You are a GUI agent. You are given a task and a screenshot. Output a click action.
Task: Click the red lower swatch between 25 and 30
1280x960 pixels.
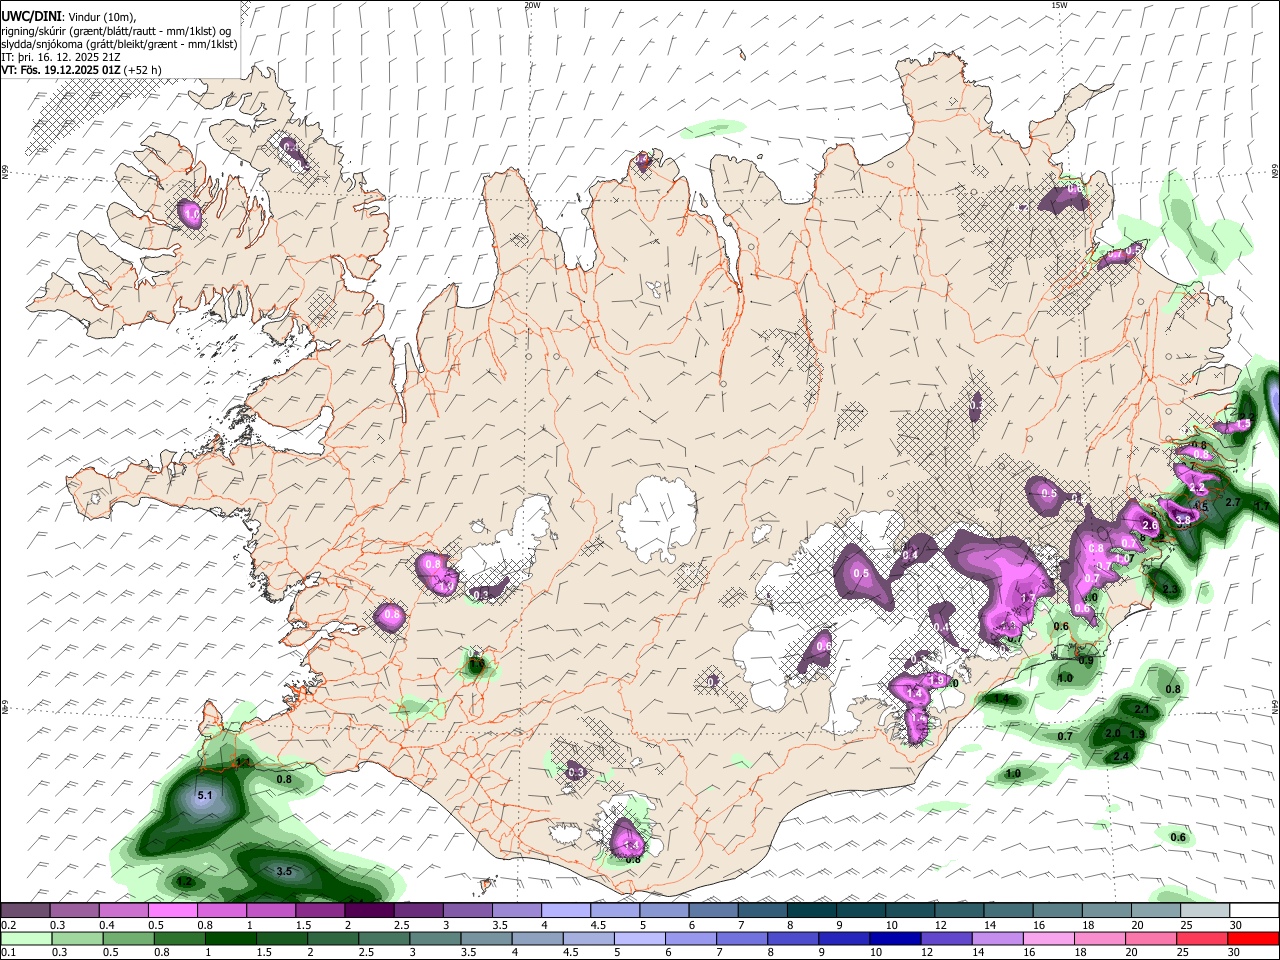1201,938
